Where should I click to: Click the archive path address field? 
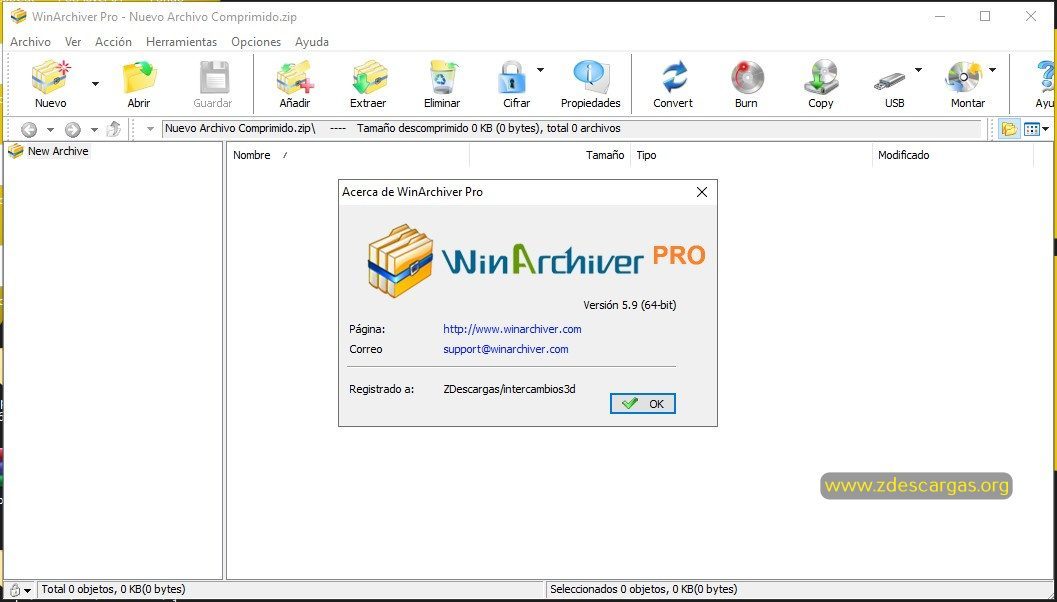[x=572, y=128]
